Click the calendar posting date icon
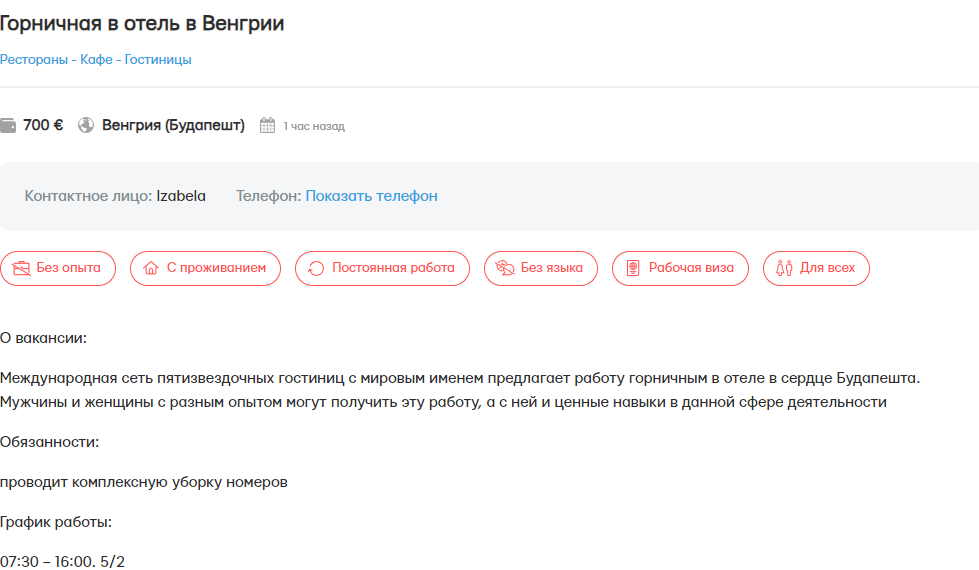The height and width of the screenshot is (570, 979). pos(267,126)
